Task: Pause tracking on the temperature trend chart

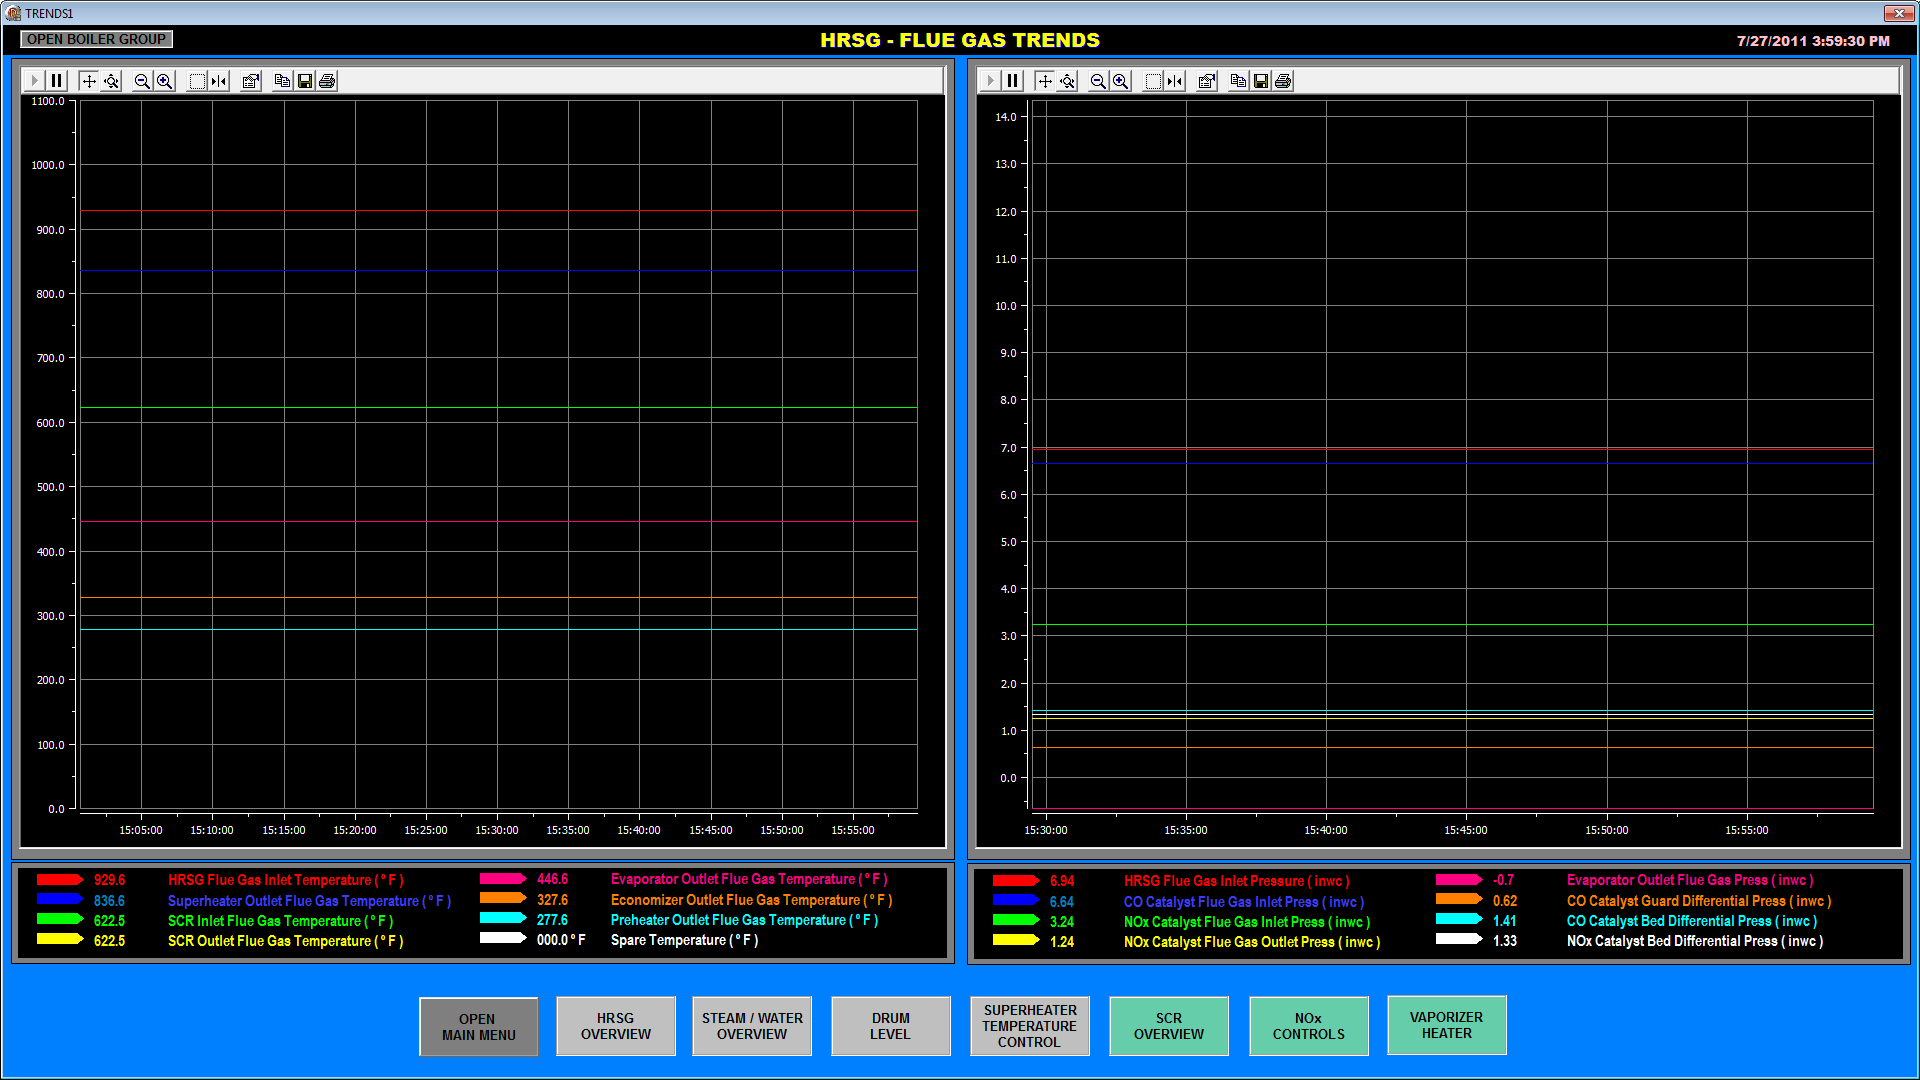Action: 57,81
